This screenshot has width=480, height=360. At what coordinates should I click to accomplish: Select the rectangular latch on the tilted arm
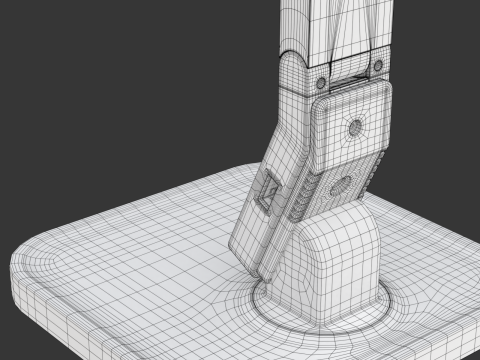(x=268, y=191)
